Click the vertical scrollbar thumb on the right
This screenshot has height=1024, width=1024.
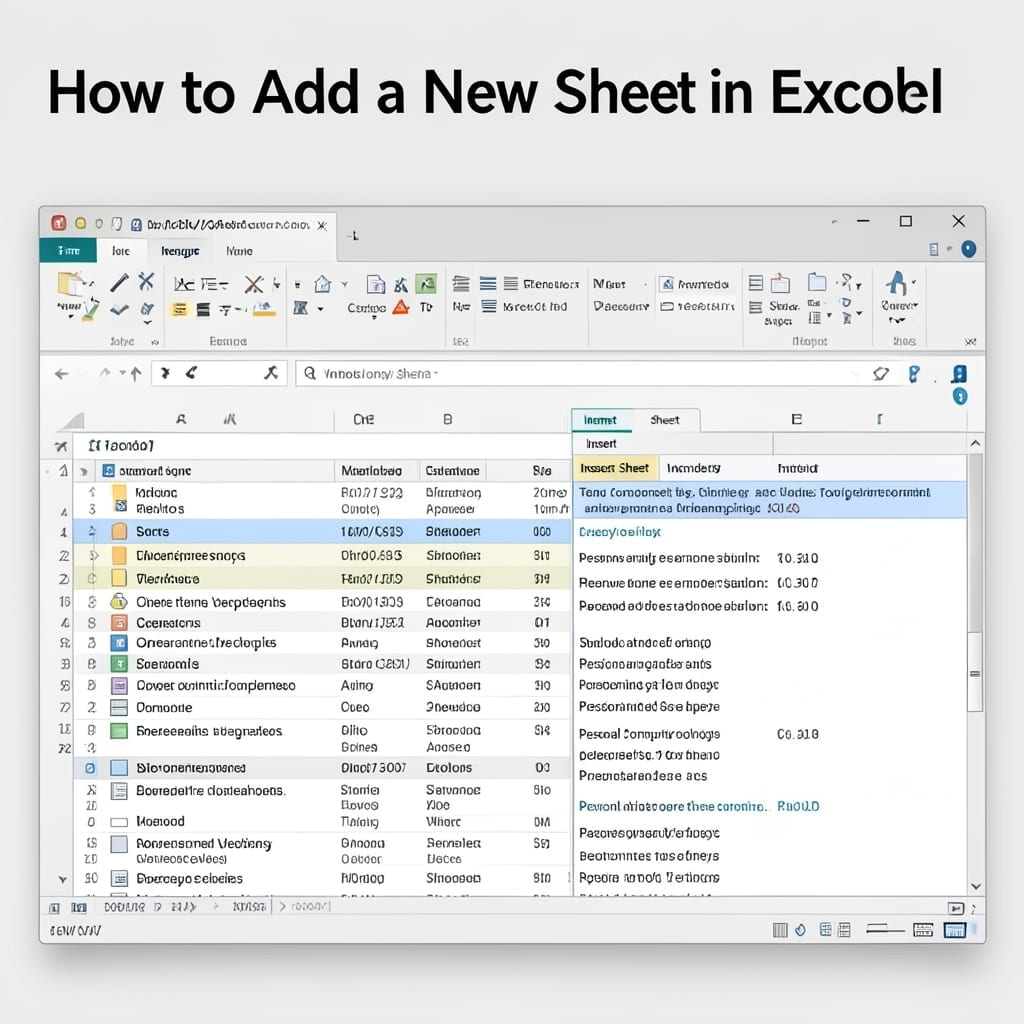[975, 673]
